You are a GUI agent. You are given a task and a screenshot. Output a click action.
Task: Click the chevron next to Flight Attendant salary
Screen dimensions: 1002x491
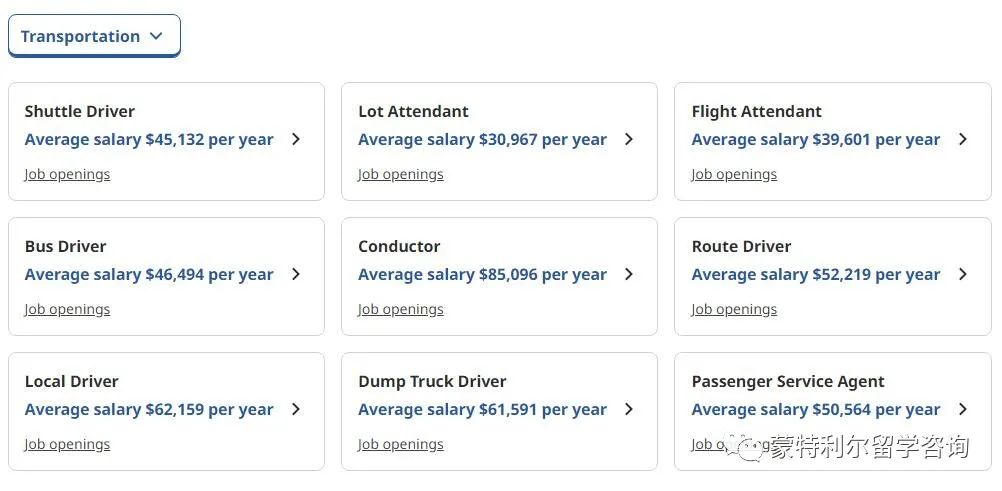963,139
